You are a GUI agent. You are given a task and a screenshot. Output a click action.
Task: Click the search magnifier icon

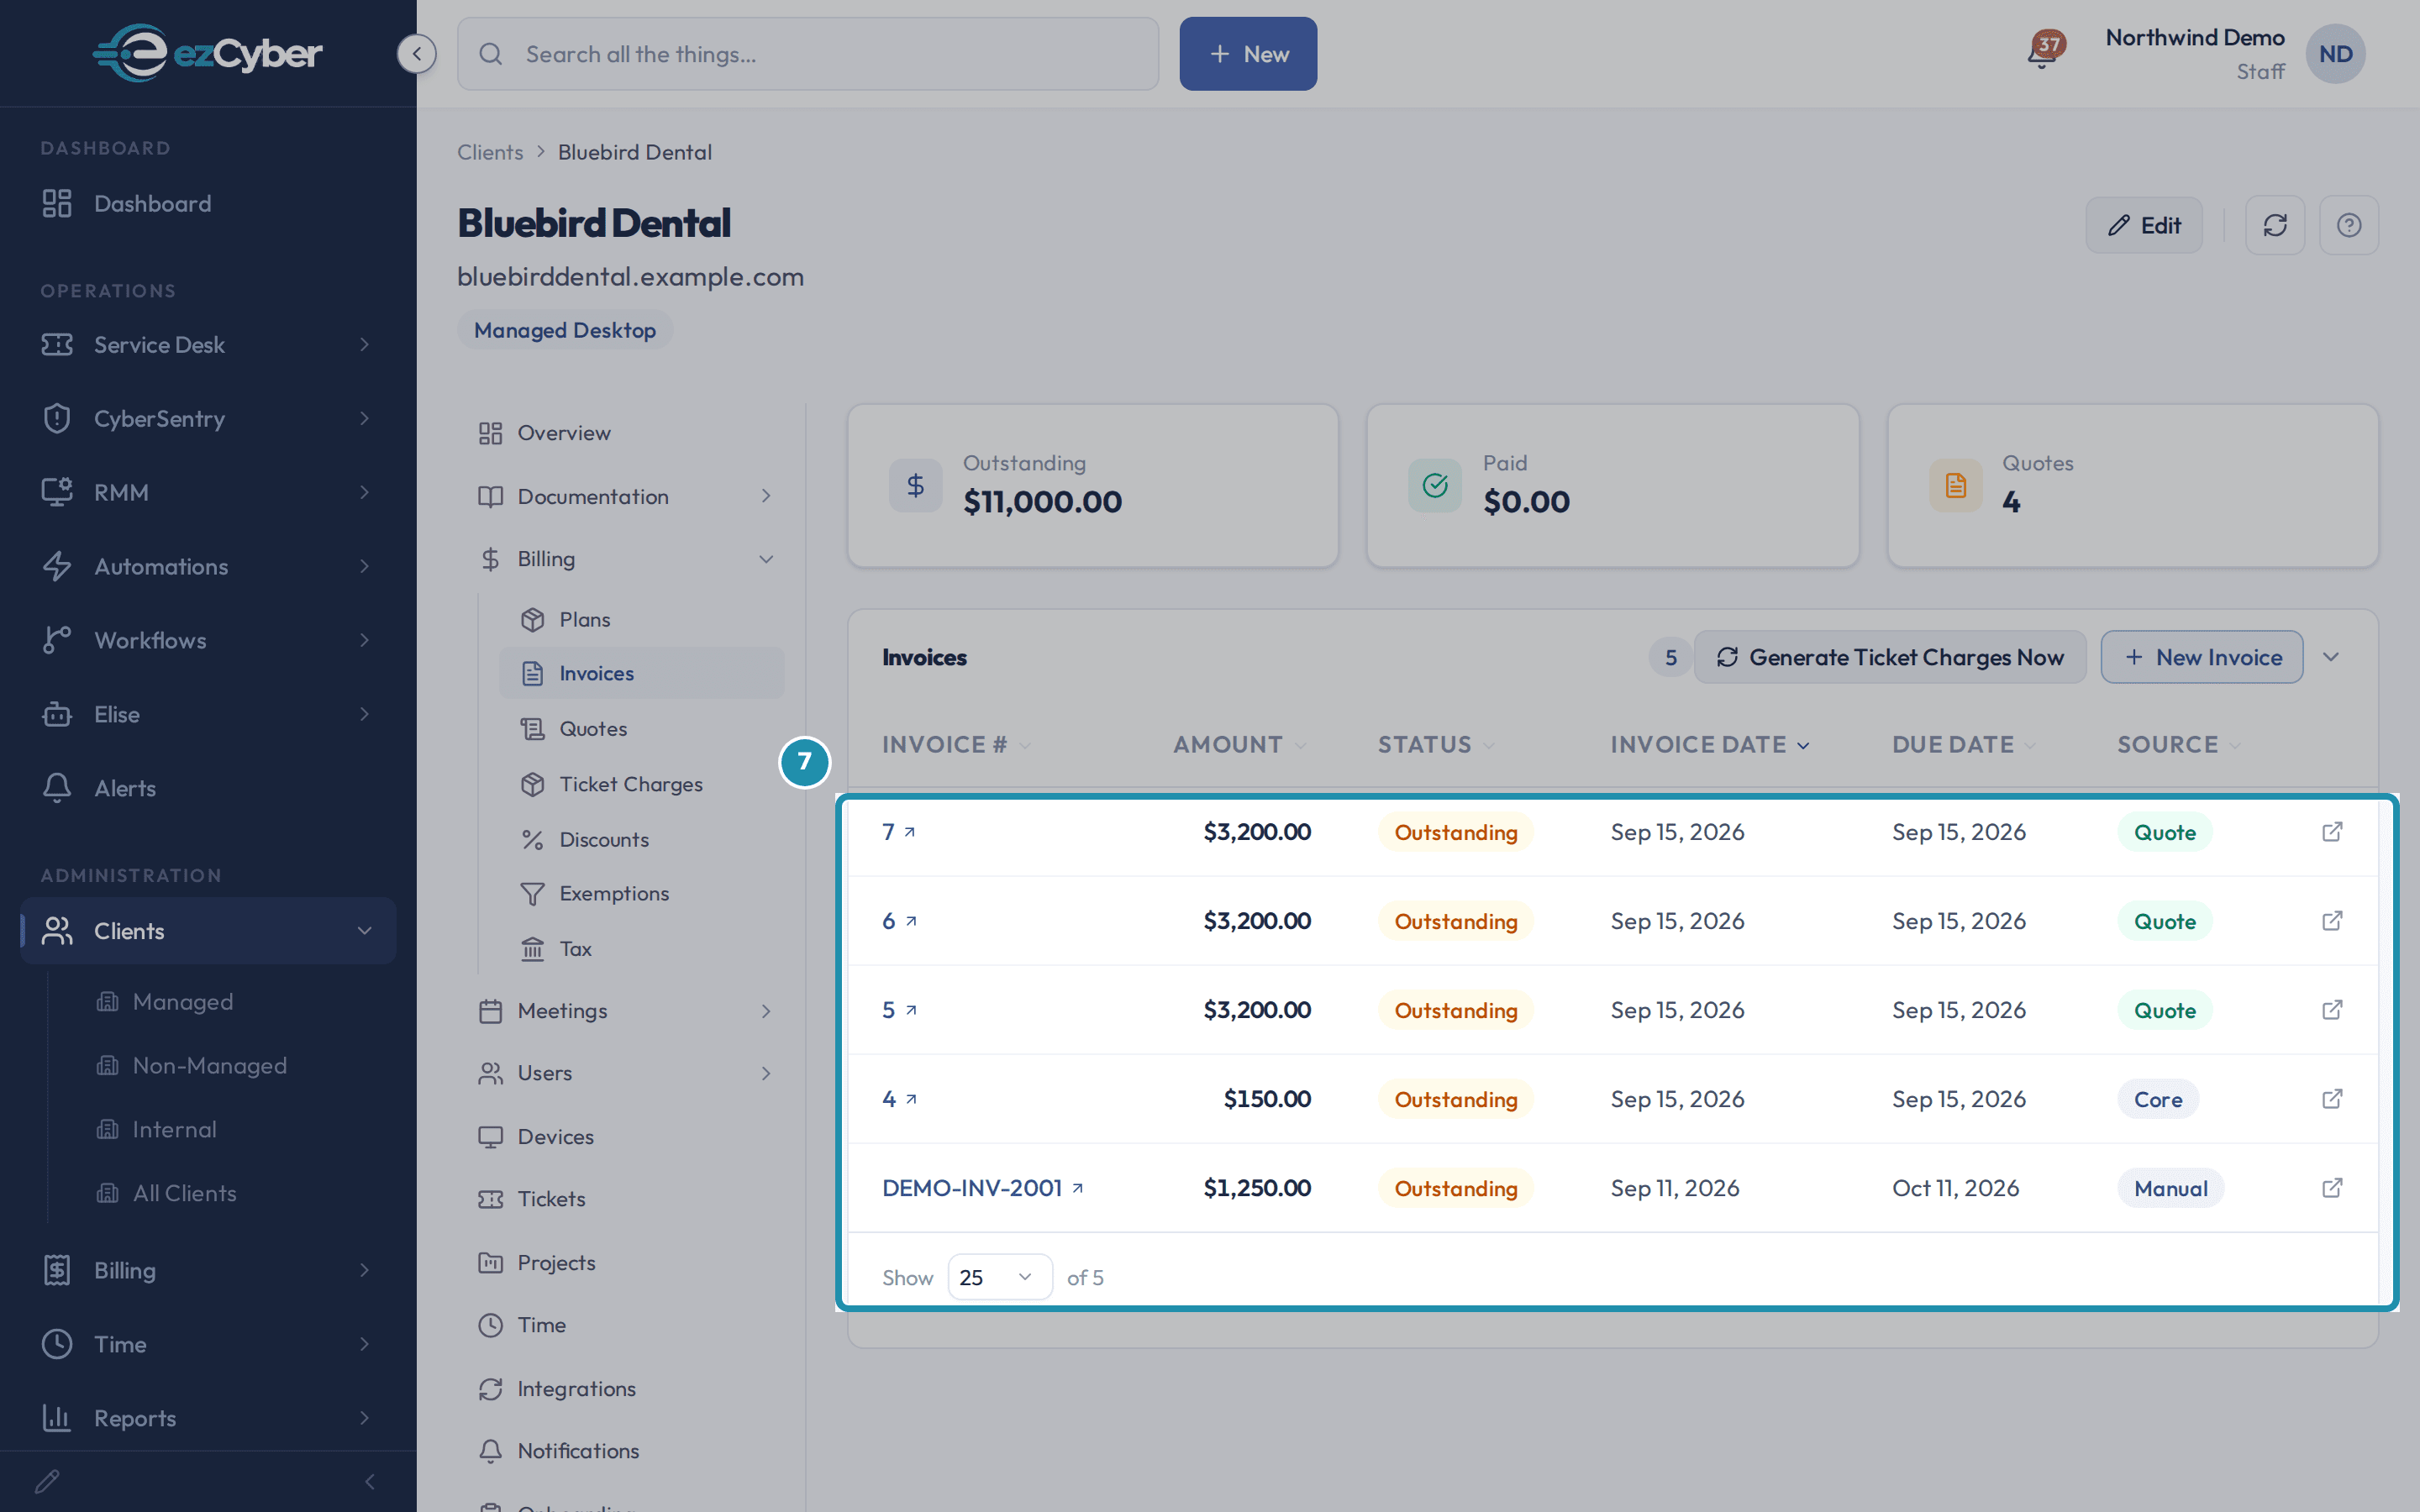490,54
